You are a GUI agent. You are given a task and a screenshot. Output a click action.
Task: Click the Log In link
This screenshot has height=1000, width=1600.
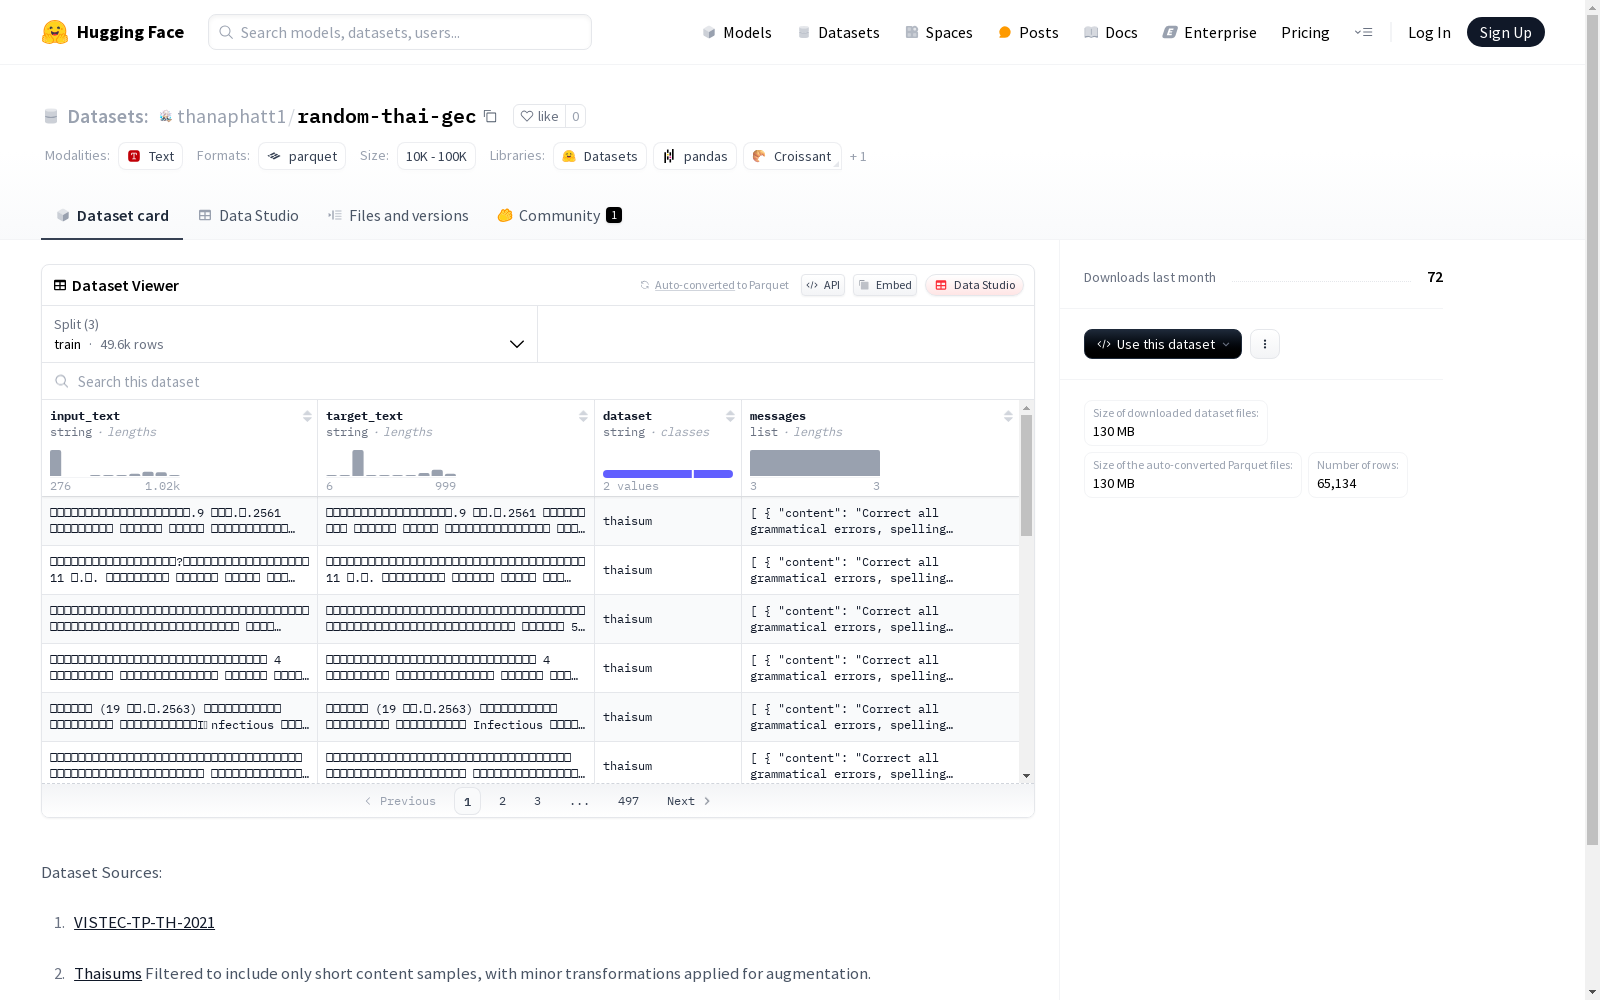(1429, 32)
